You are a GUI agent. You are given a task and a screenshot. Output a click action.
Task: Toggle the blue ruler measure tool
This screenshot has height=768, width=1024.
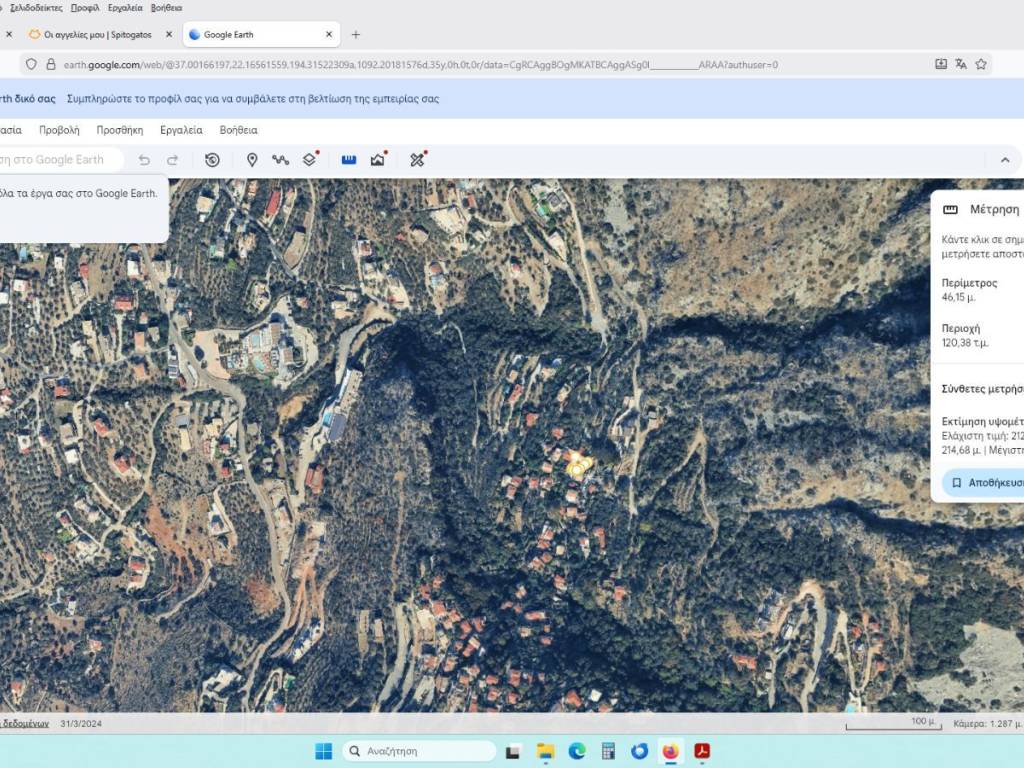coord(349,160)
